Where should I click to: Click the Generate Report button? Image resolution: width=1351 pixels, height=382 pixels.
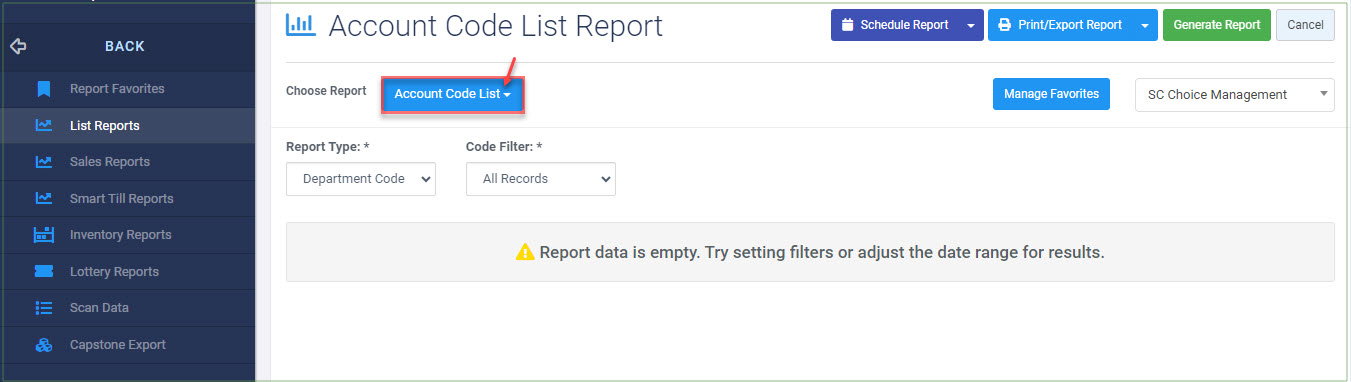tap(1217, 25)
